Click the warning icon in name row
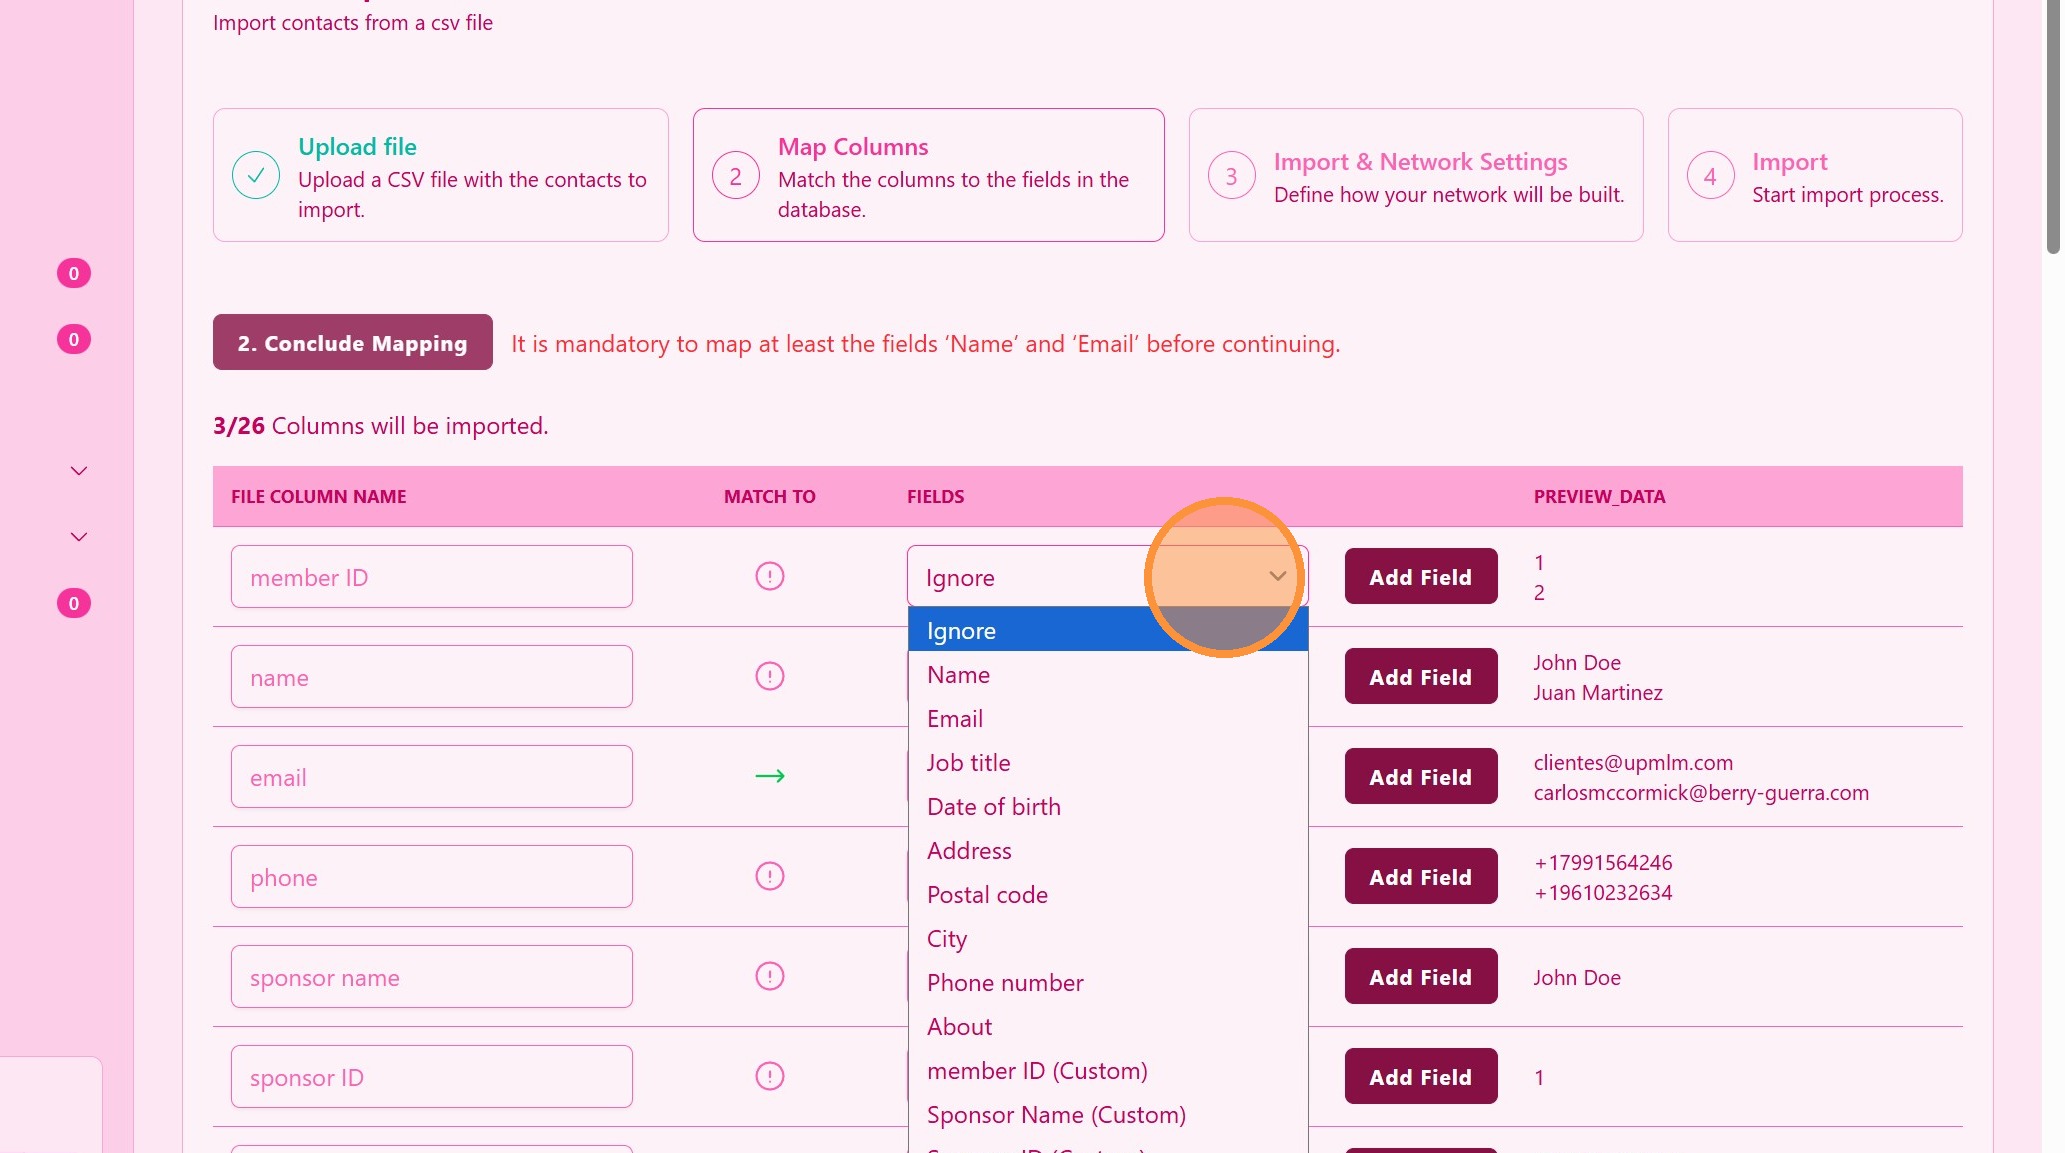 pos(769,676)
